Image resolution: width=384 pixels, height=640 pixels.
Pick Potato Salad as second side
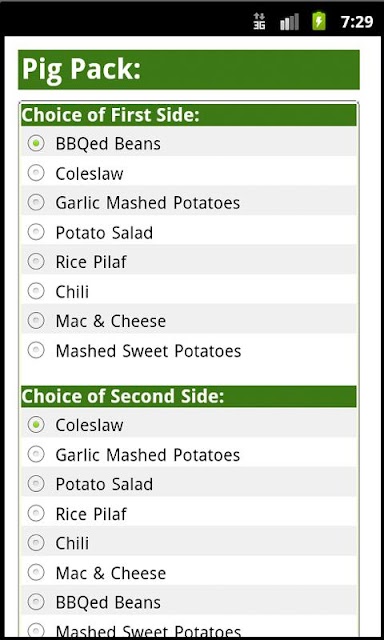[189, 484]
